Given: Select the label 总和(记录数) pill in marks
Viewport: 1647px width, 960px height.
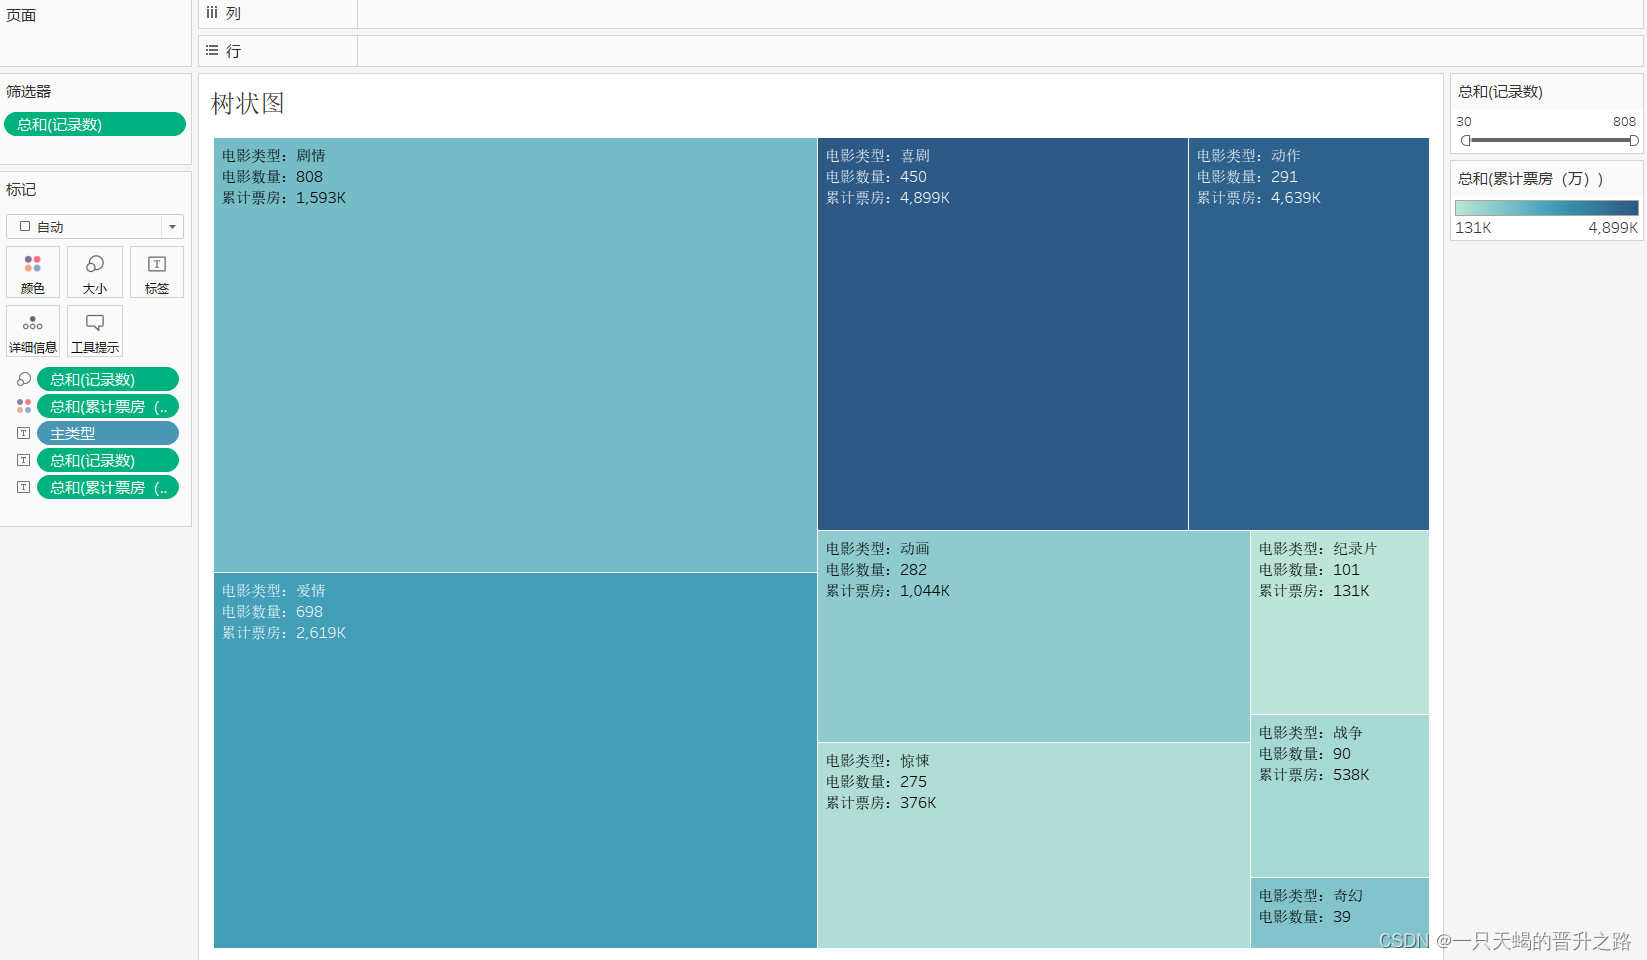Looking at the screenshot, I should pyautogui.click(x=108, y=460).
